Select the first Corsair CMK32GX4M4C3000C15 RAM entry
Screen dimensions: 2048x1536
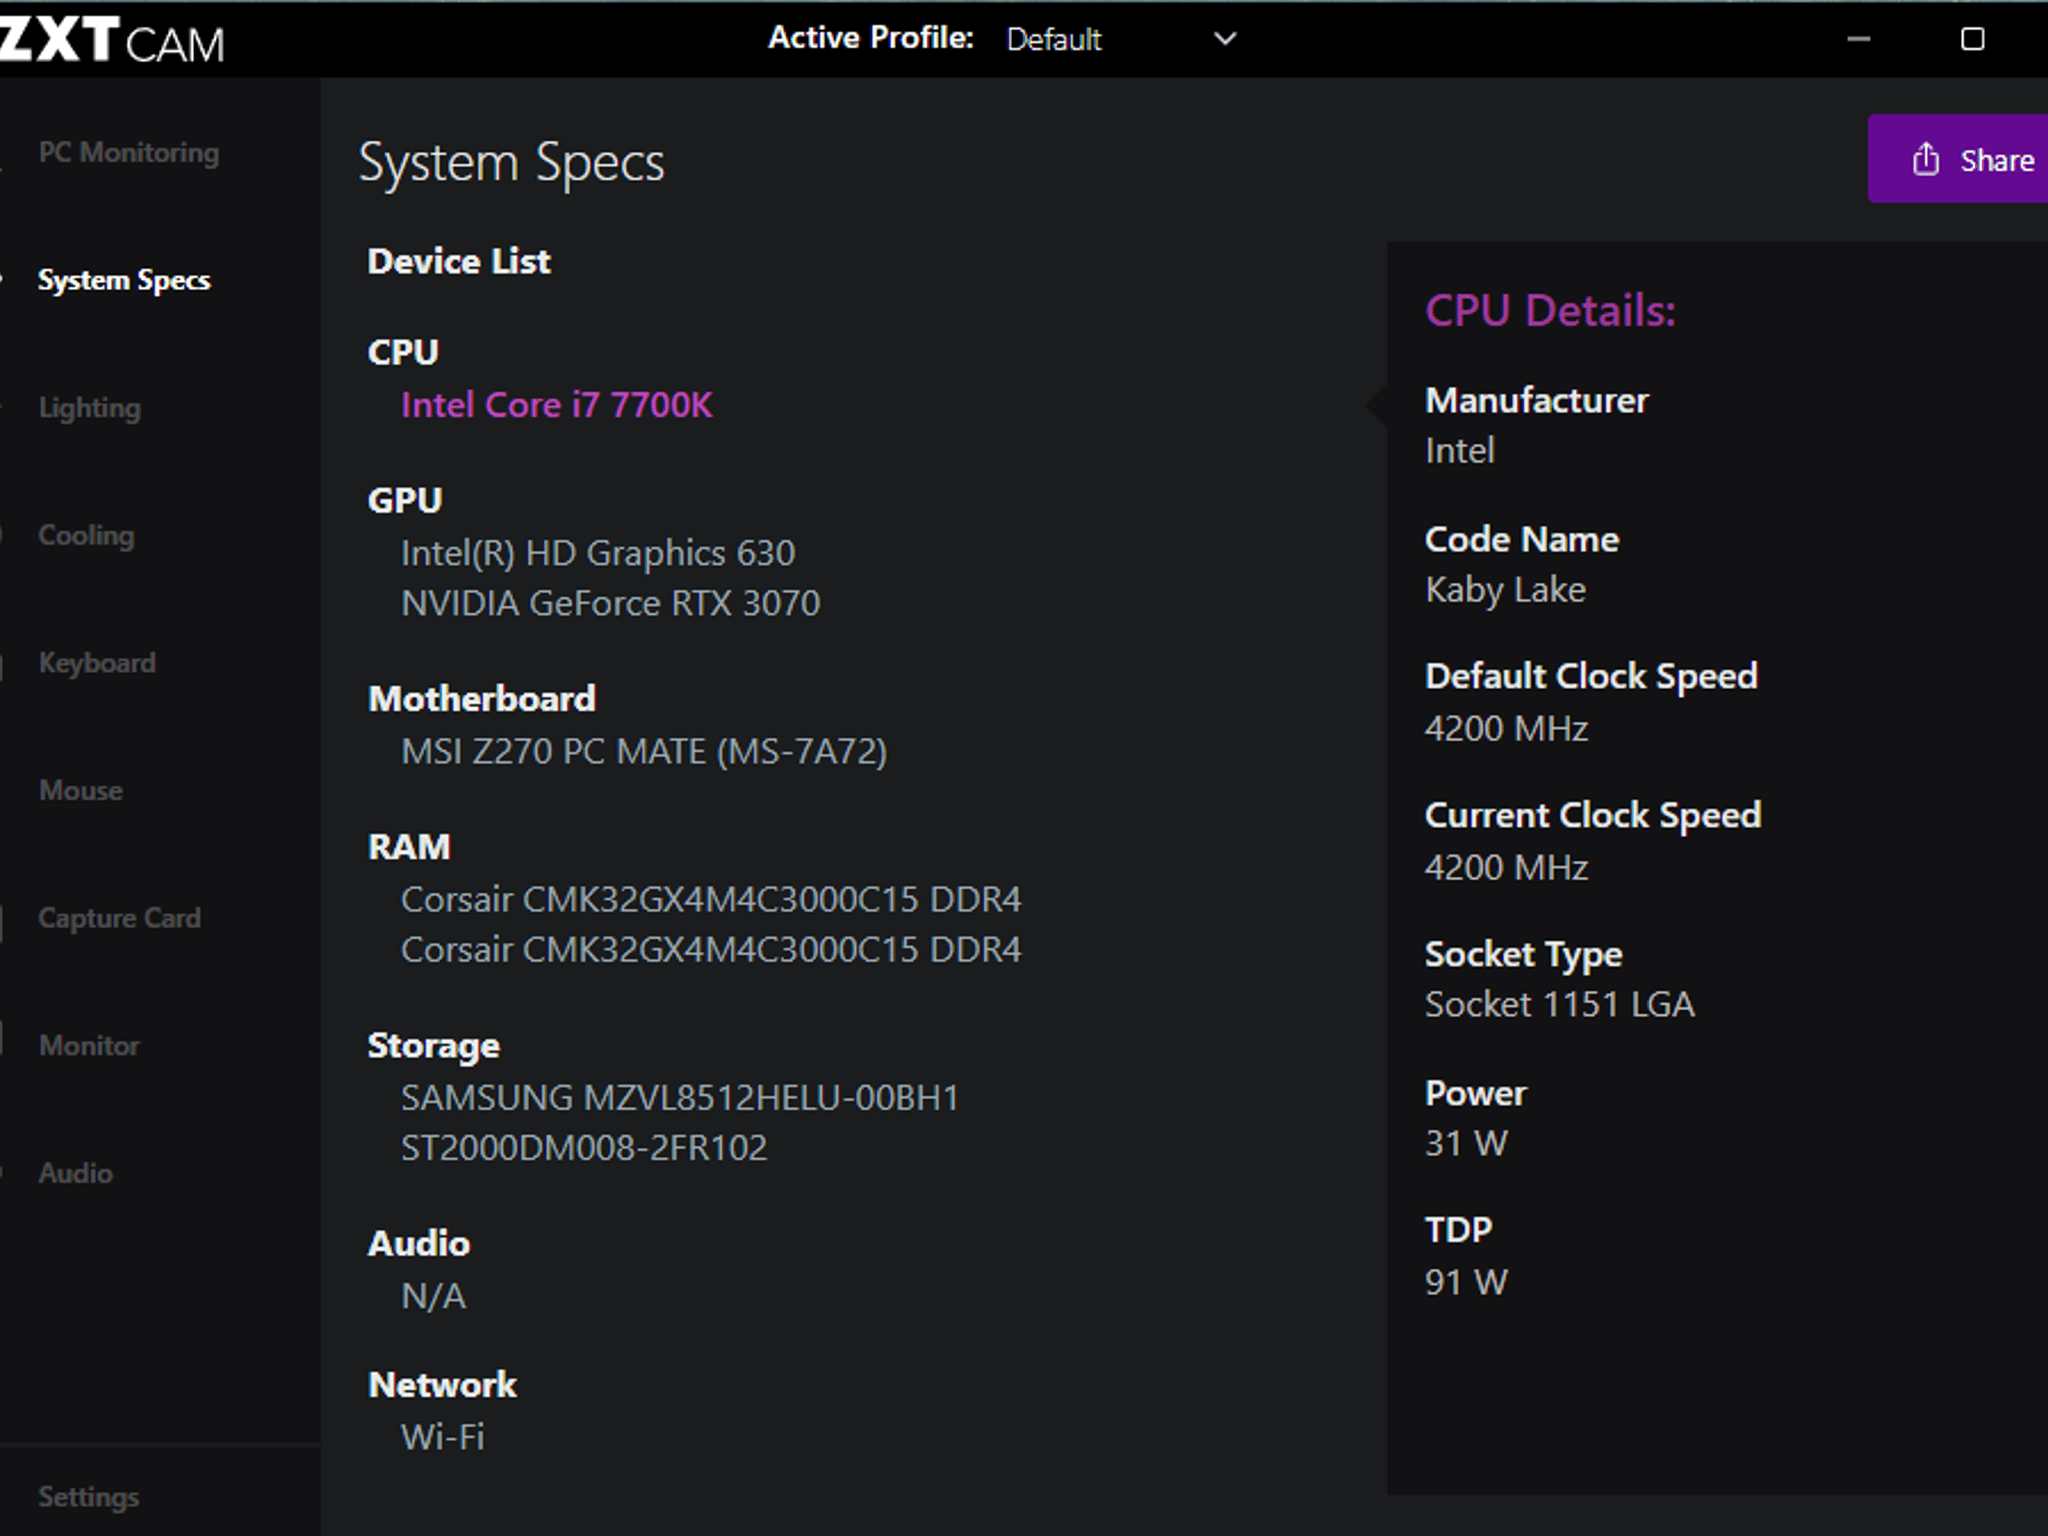pyautogui.click(x=711, y=899)
